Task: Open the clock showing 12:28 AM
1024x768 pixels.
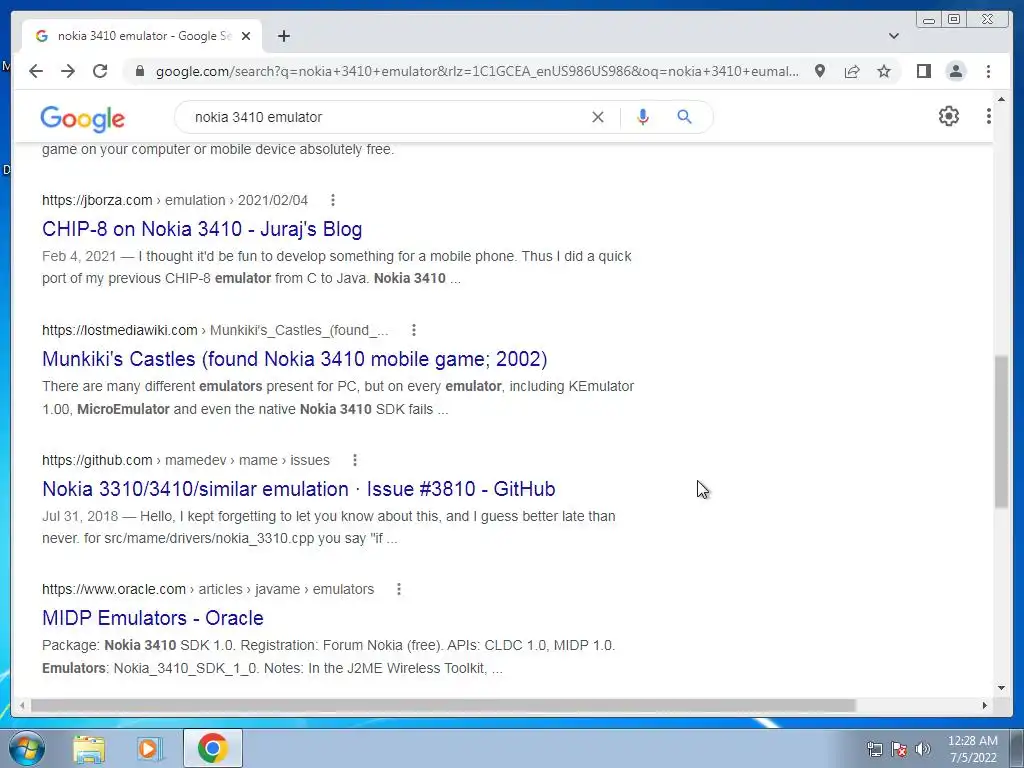Action: tap(972, 749)
